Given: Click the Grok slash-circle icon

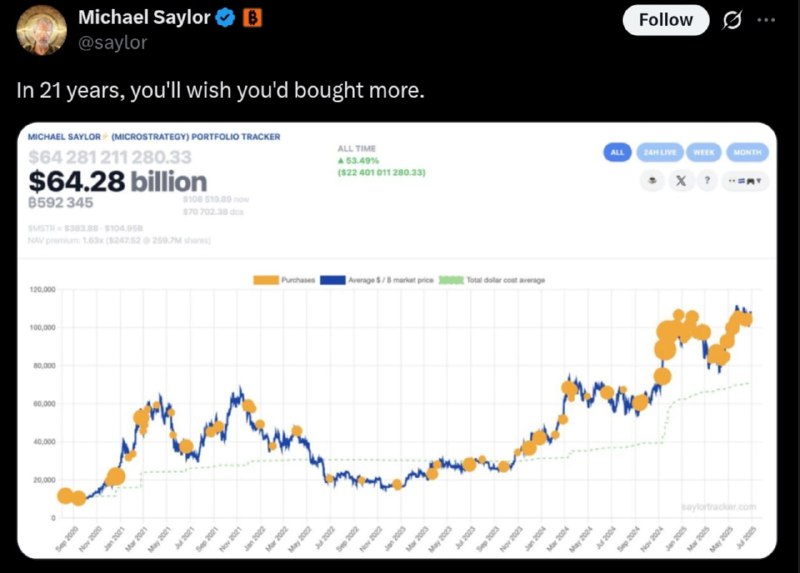Looking at the screenshot, I should (732, 20).
